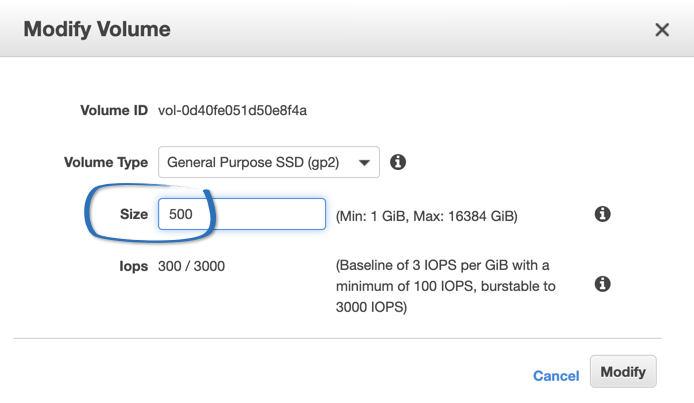The image size is (694, 403).
Task: Click the info icon beside Size limits
Action: 602,214
